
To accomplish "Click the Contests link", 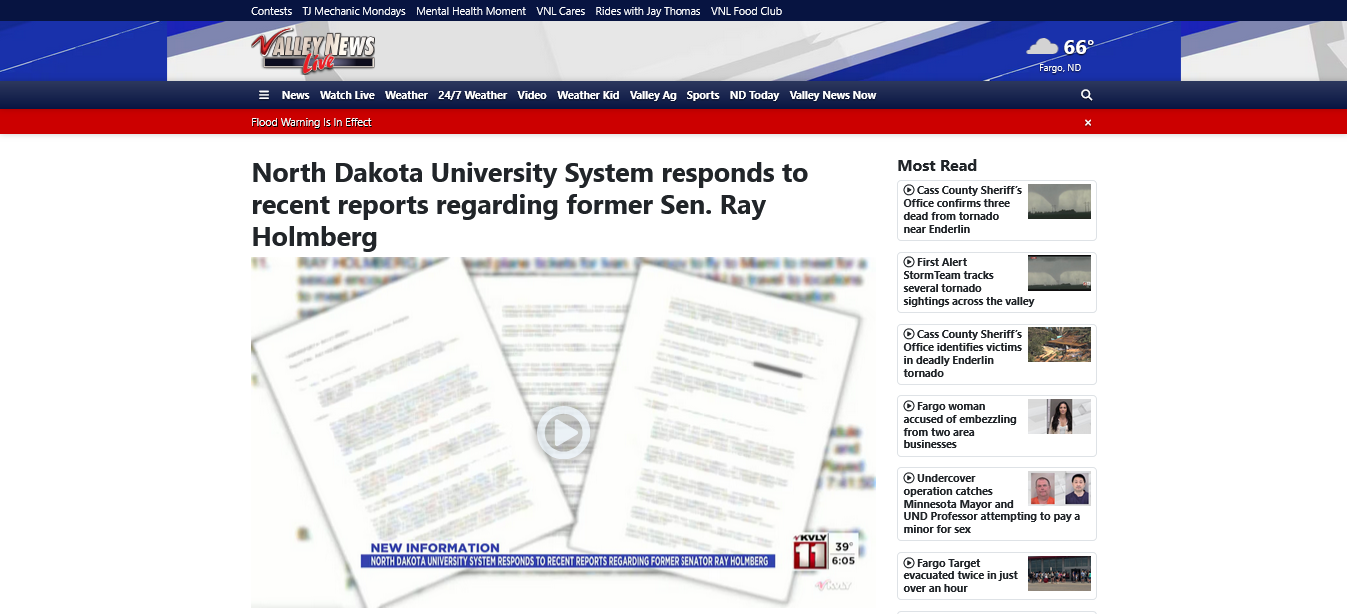I will [271, 11].
